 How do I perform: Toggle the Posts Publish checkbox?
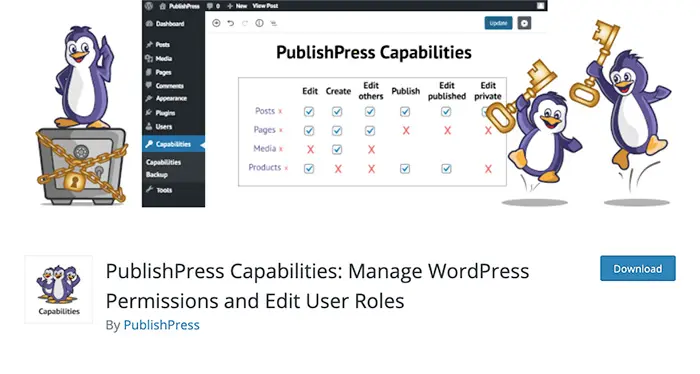pyautogui.click(x=405, y=112)
